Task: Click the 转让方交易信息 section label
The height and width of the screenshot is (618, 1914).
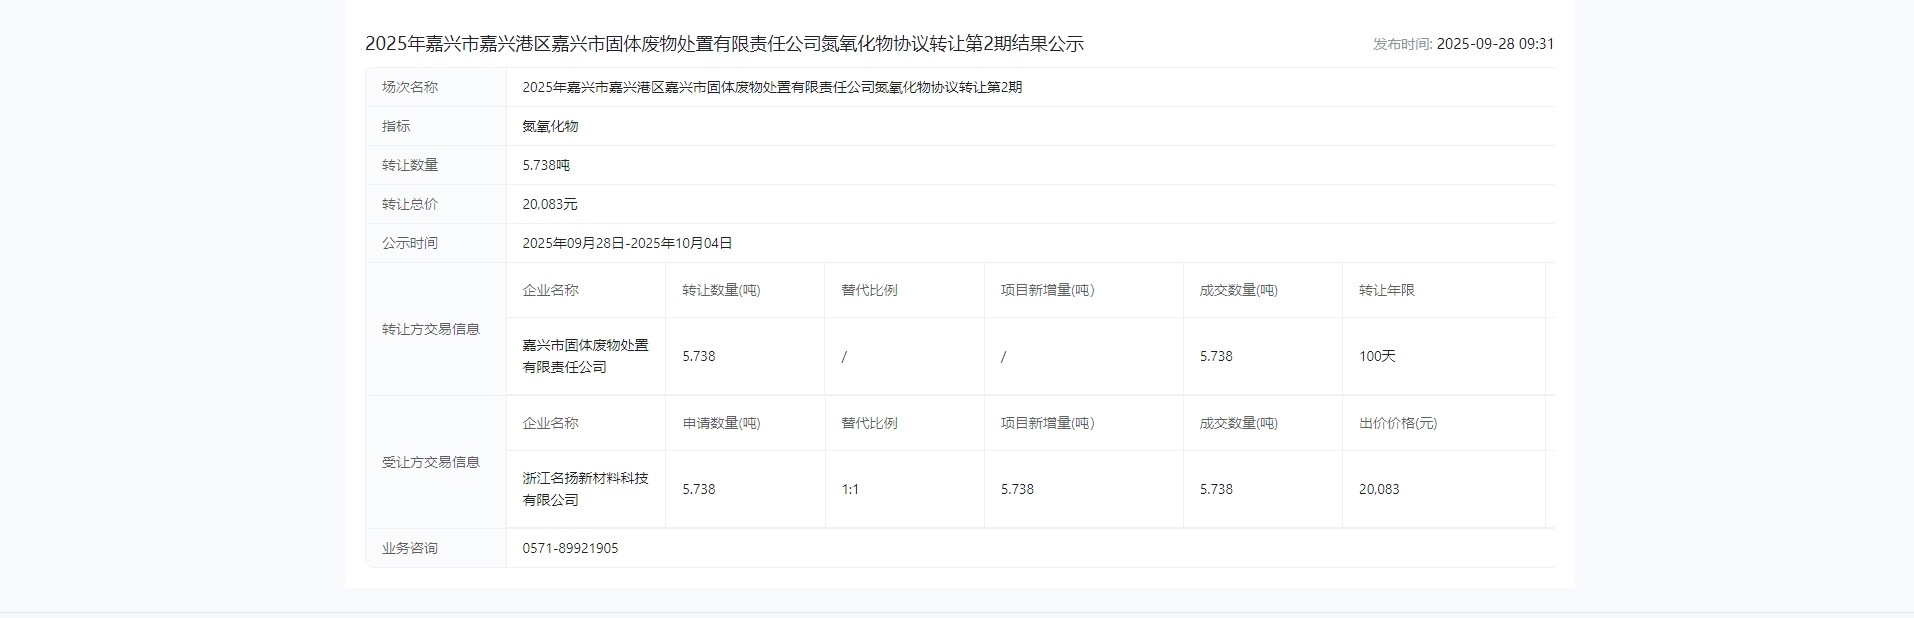Action: click(x=431, y=329)
